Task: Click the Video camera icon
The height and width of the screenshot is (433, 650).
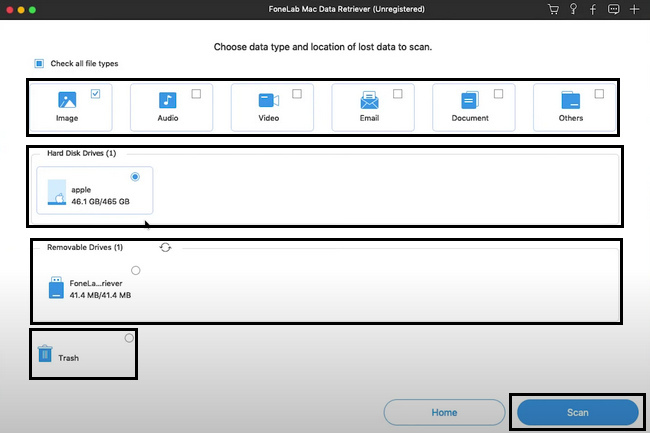Action: coord(269,100)
